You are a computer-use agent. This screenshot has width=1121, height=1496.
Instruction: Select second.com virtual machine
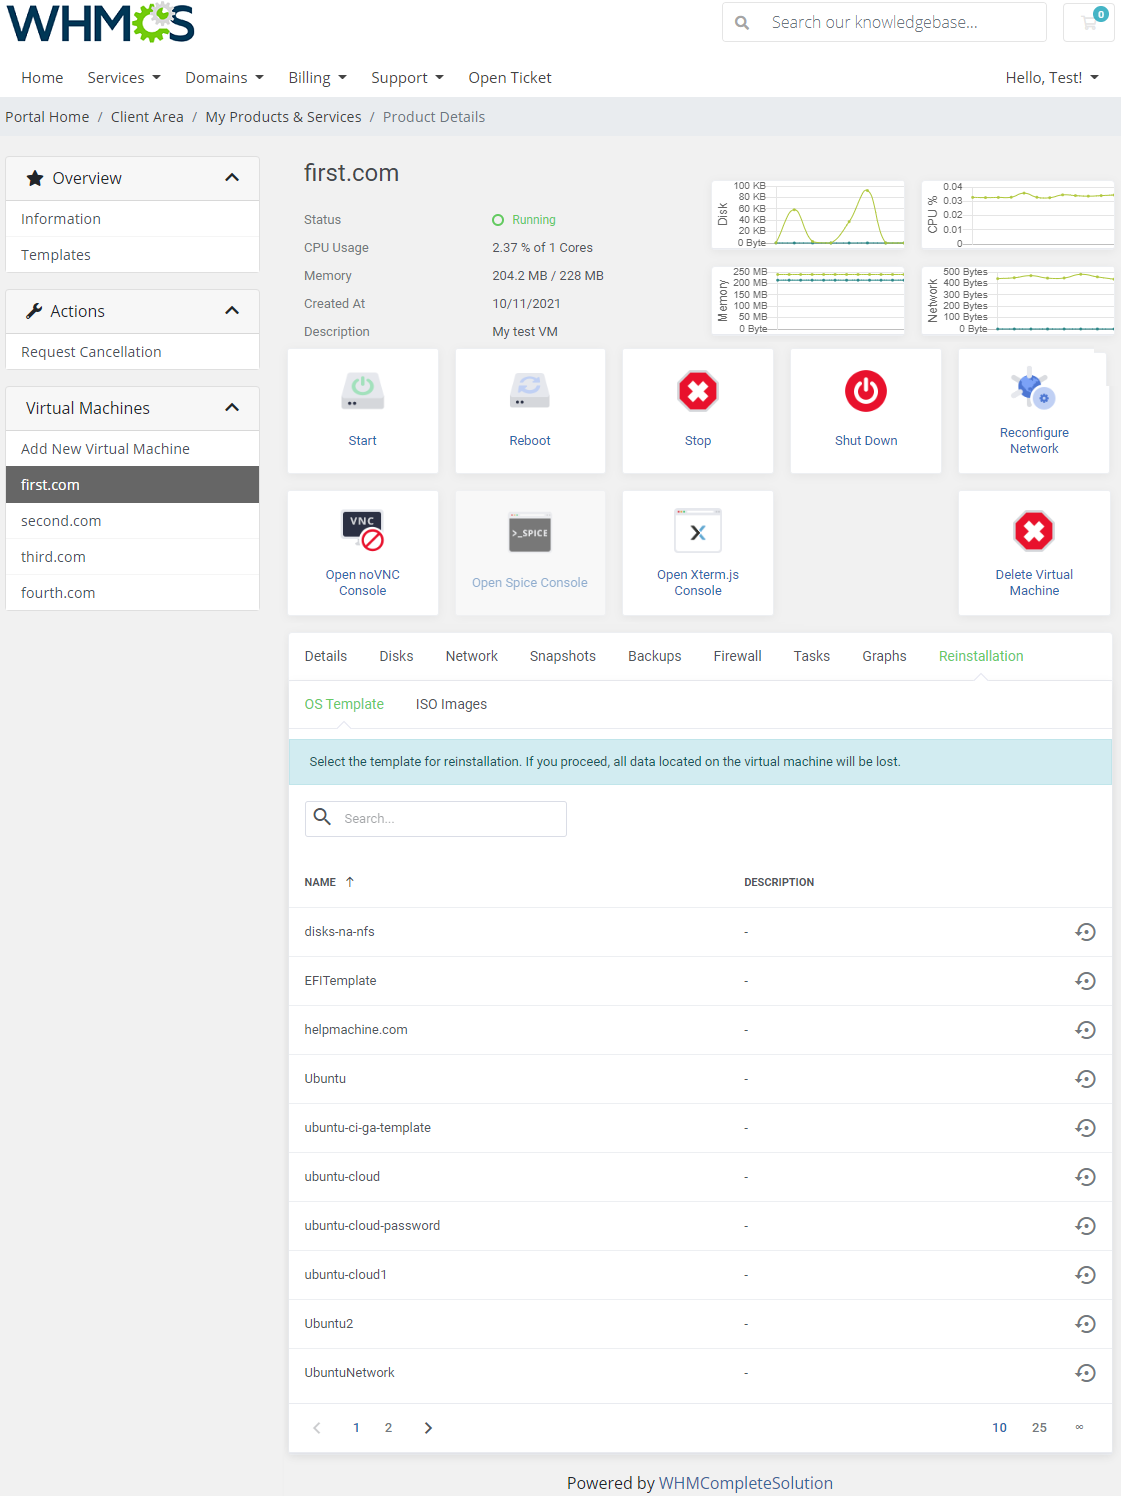click(132, 521)
